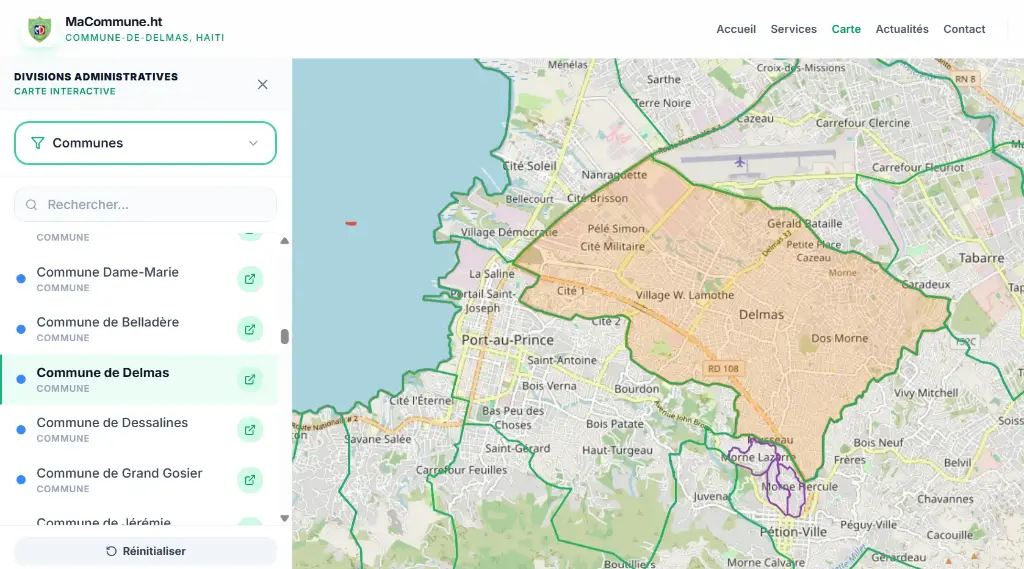Image resolution: width=1024 pixels, height=569 pixels.
Task: Click the blue dot beside Commune de Dessalines
Action: coord(21,430)
